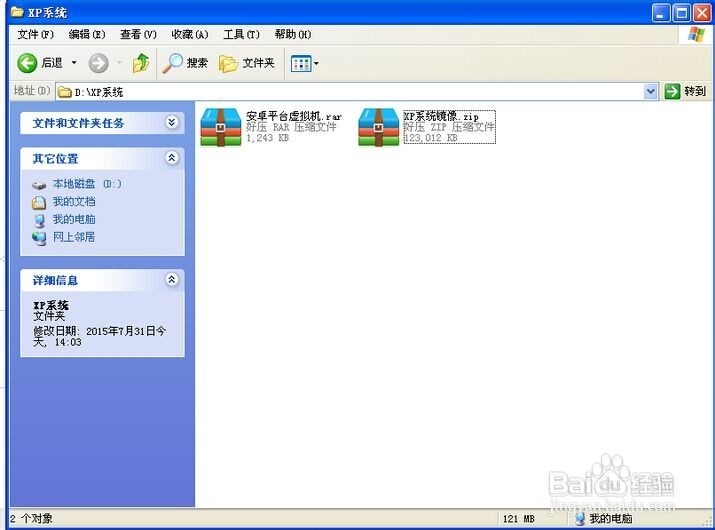This screenshot has width=715, height=530.
Task: Open 我的电脑 link in sidebar
Action: pyautogui.click(x=74, y=219)
